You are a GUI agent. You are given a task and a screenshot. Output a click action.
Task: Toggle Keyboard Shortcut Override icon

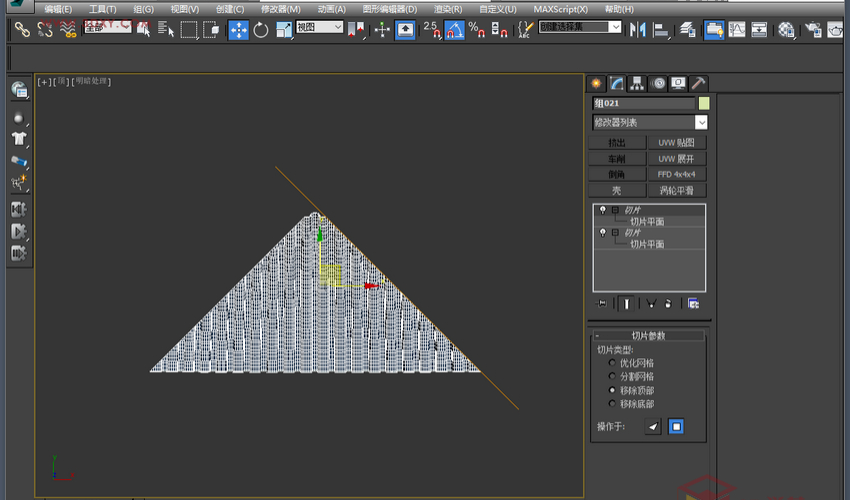tap(405, 29)
